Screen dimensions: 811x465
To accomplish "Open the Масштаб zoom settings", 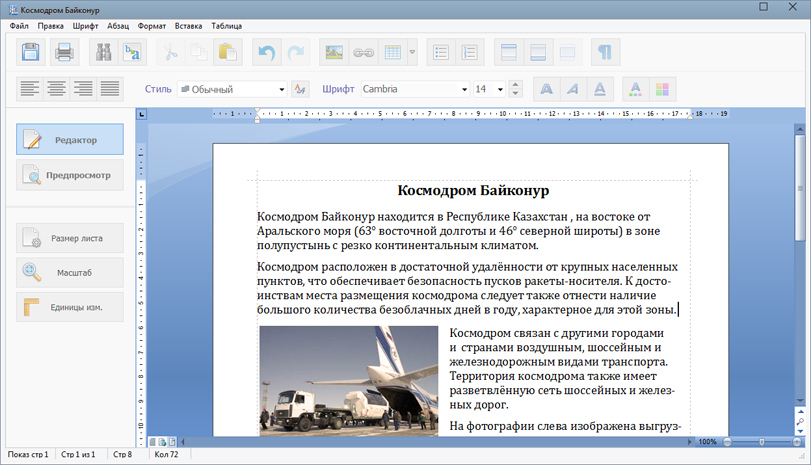I will pos(70,273).
